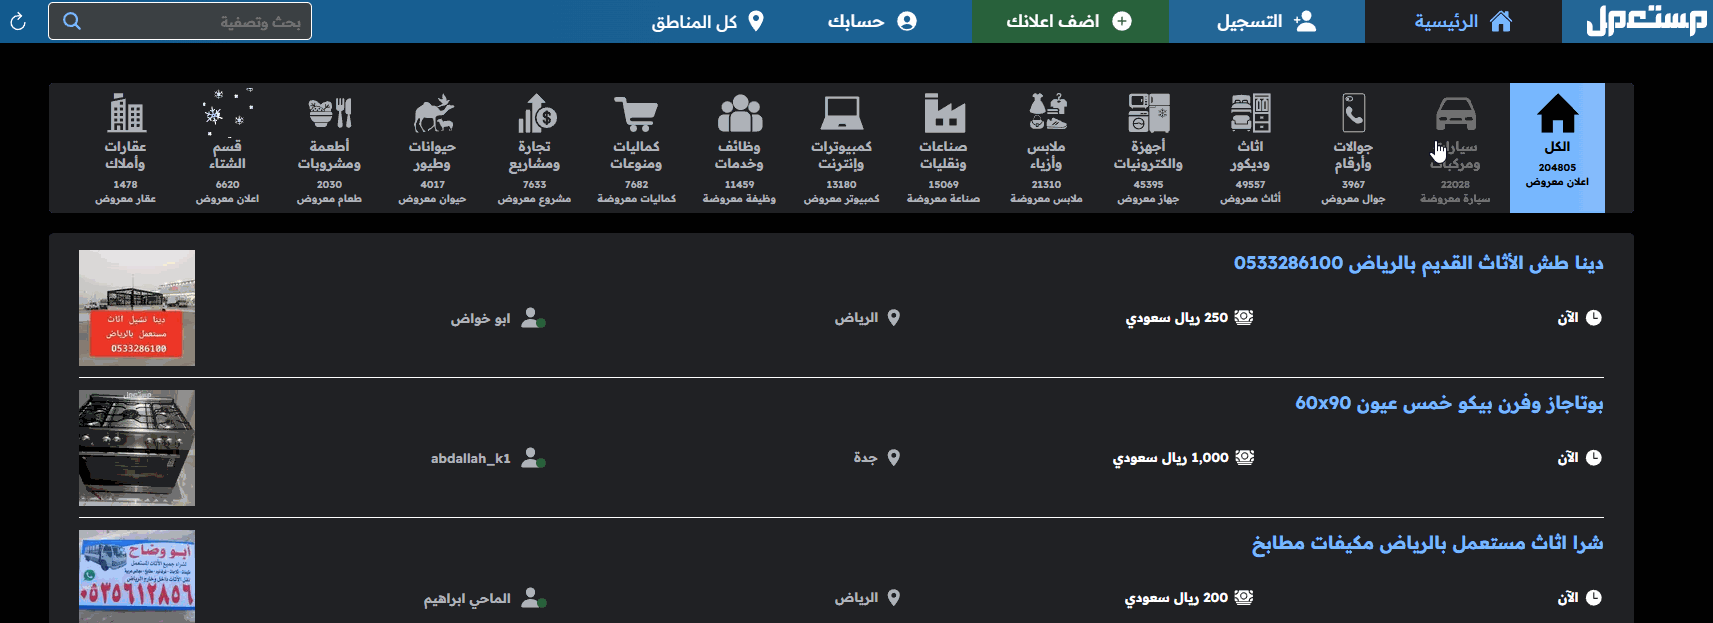Open the red furniture truck listing thumbnail
This screenshot has width=1713, height=623.
coord(137,308)
